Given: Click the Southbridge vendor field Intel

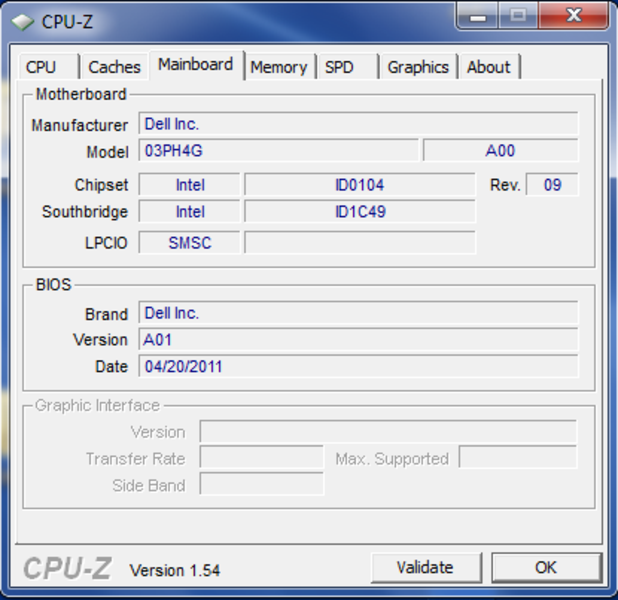Looking at the screenshot, I should (190, 212).
